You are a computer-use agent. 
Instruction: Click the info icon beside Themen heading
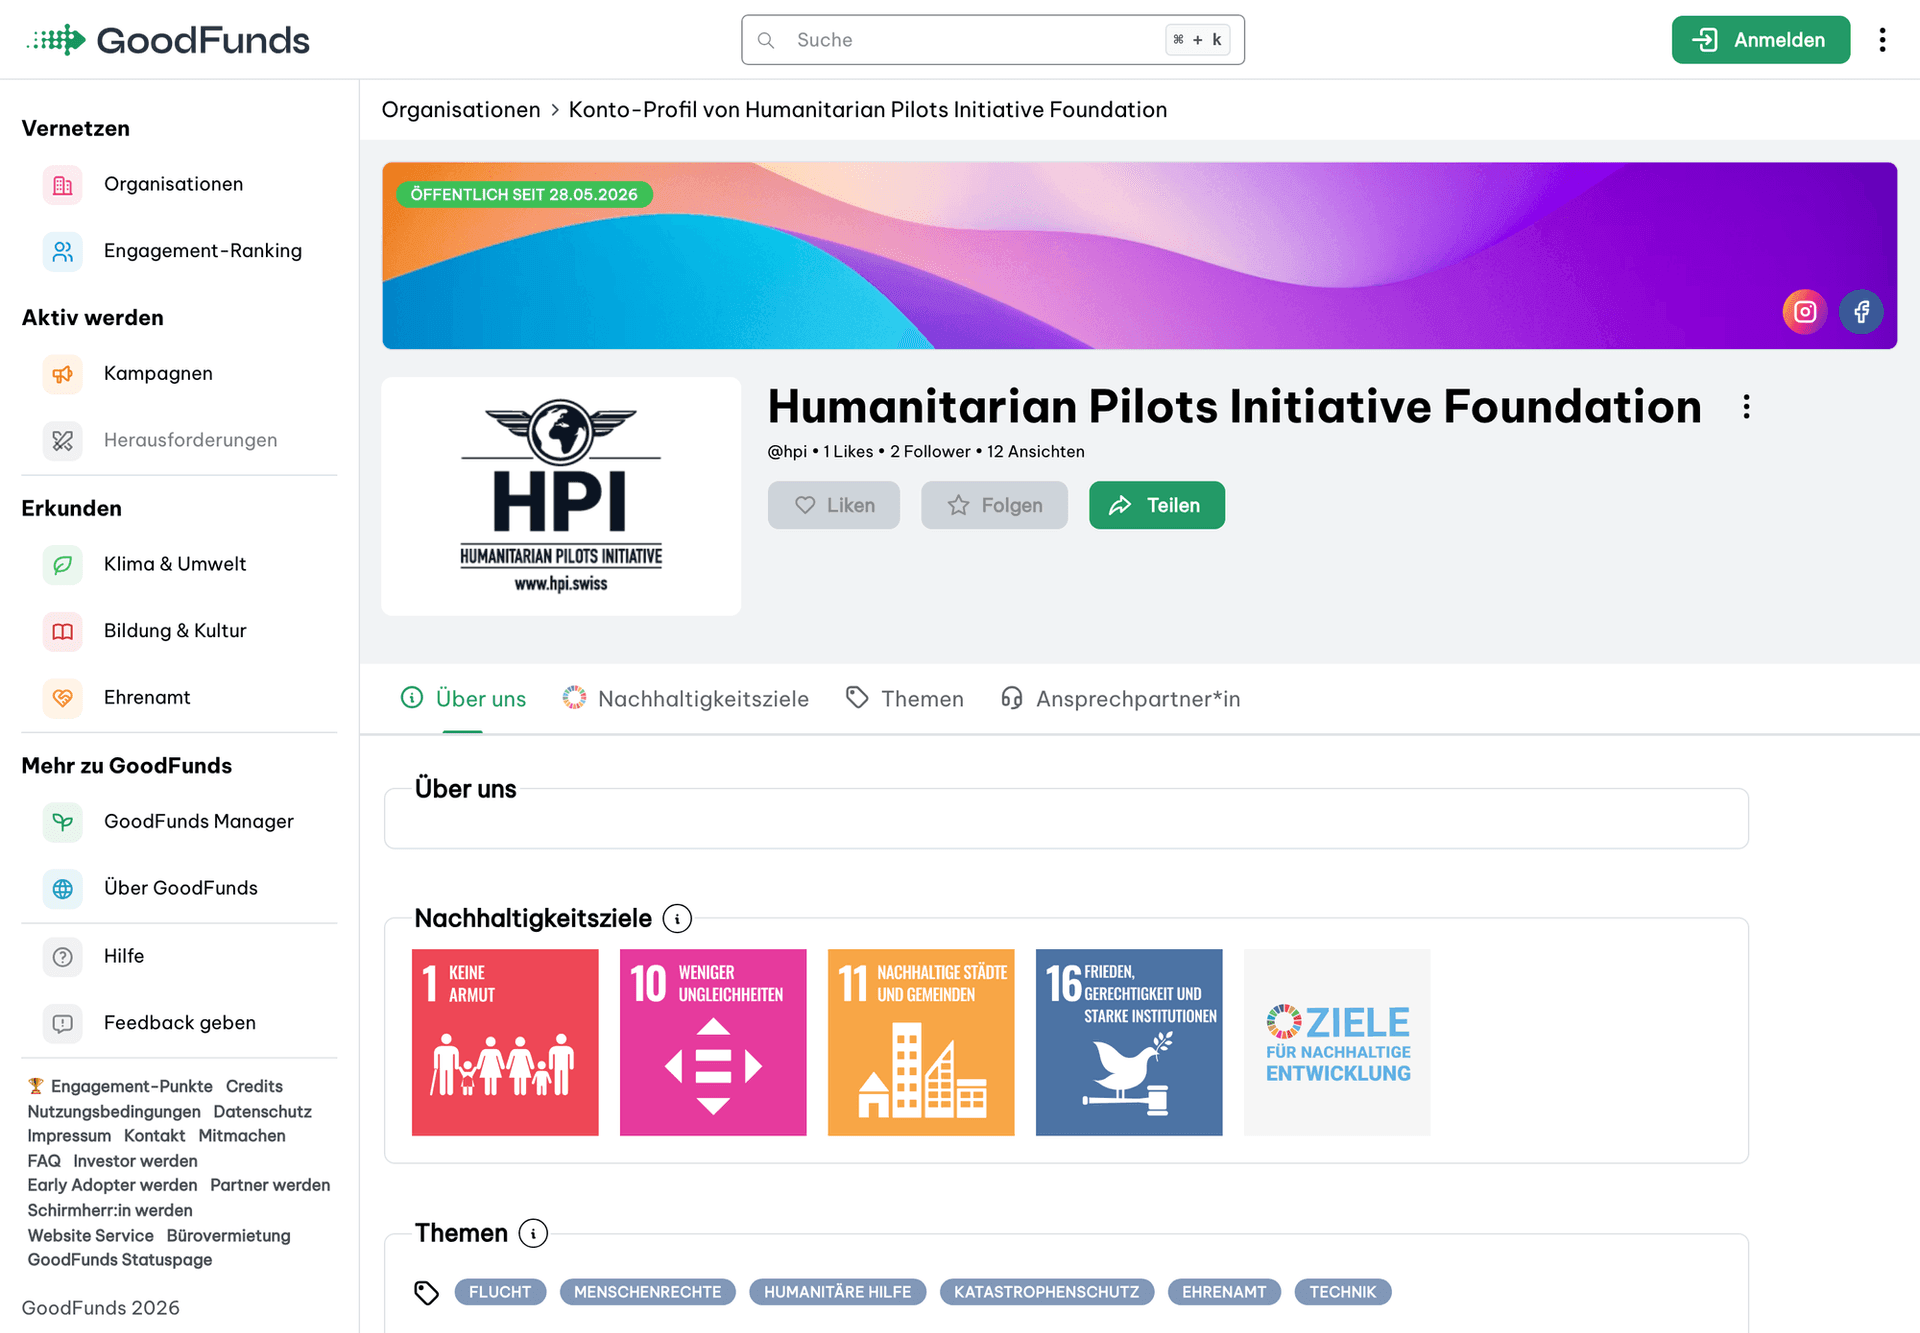[x=533, y=1234]
